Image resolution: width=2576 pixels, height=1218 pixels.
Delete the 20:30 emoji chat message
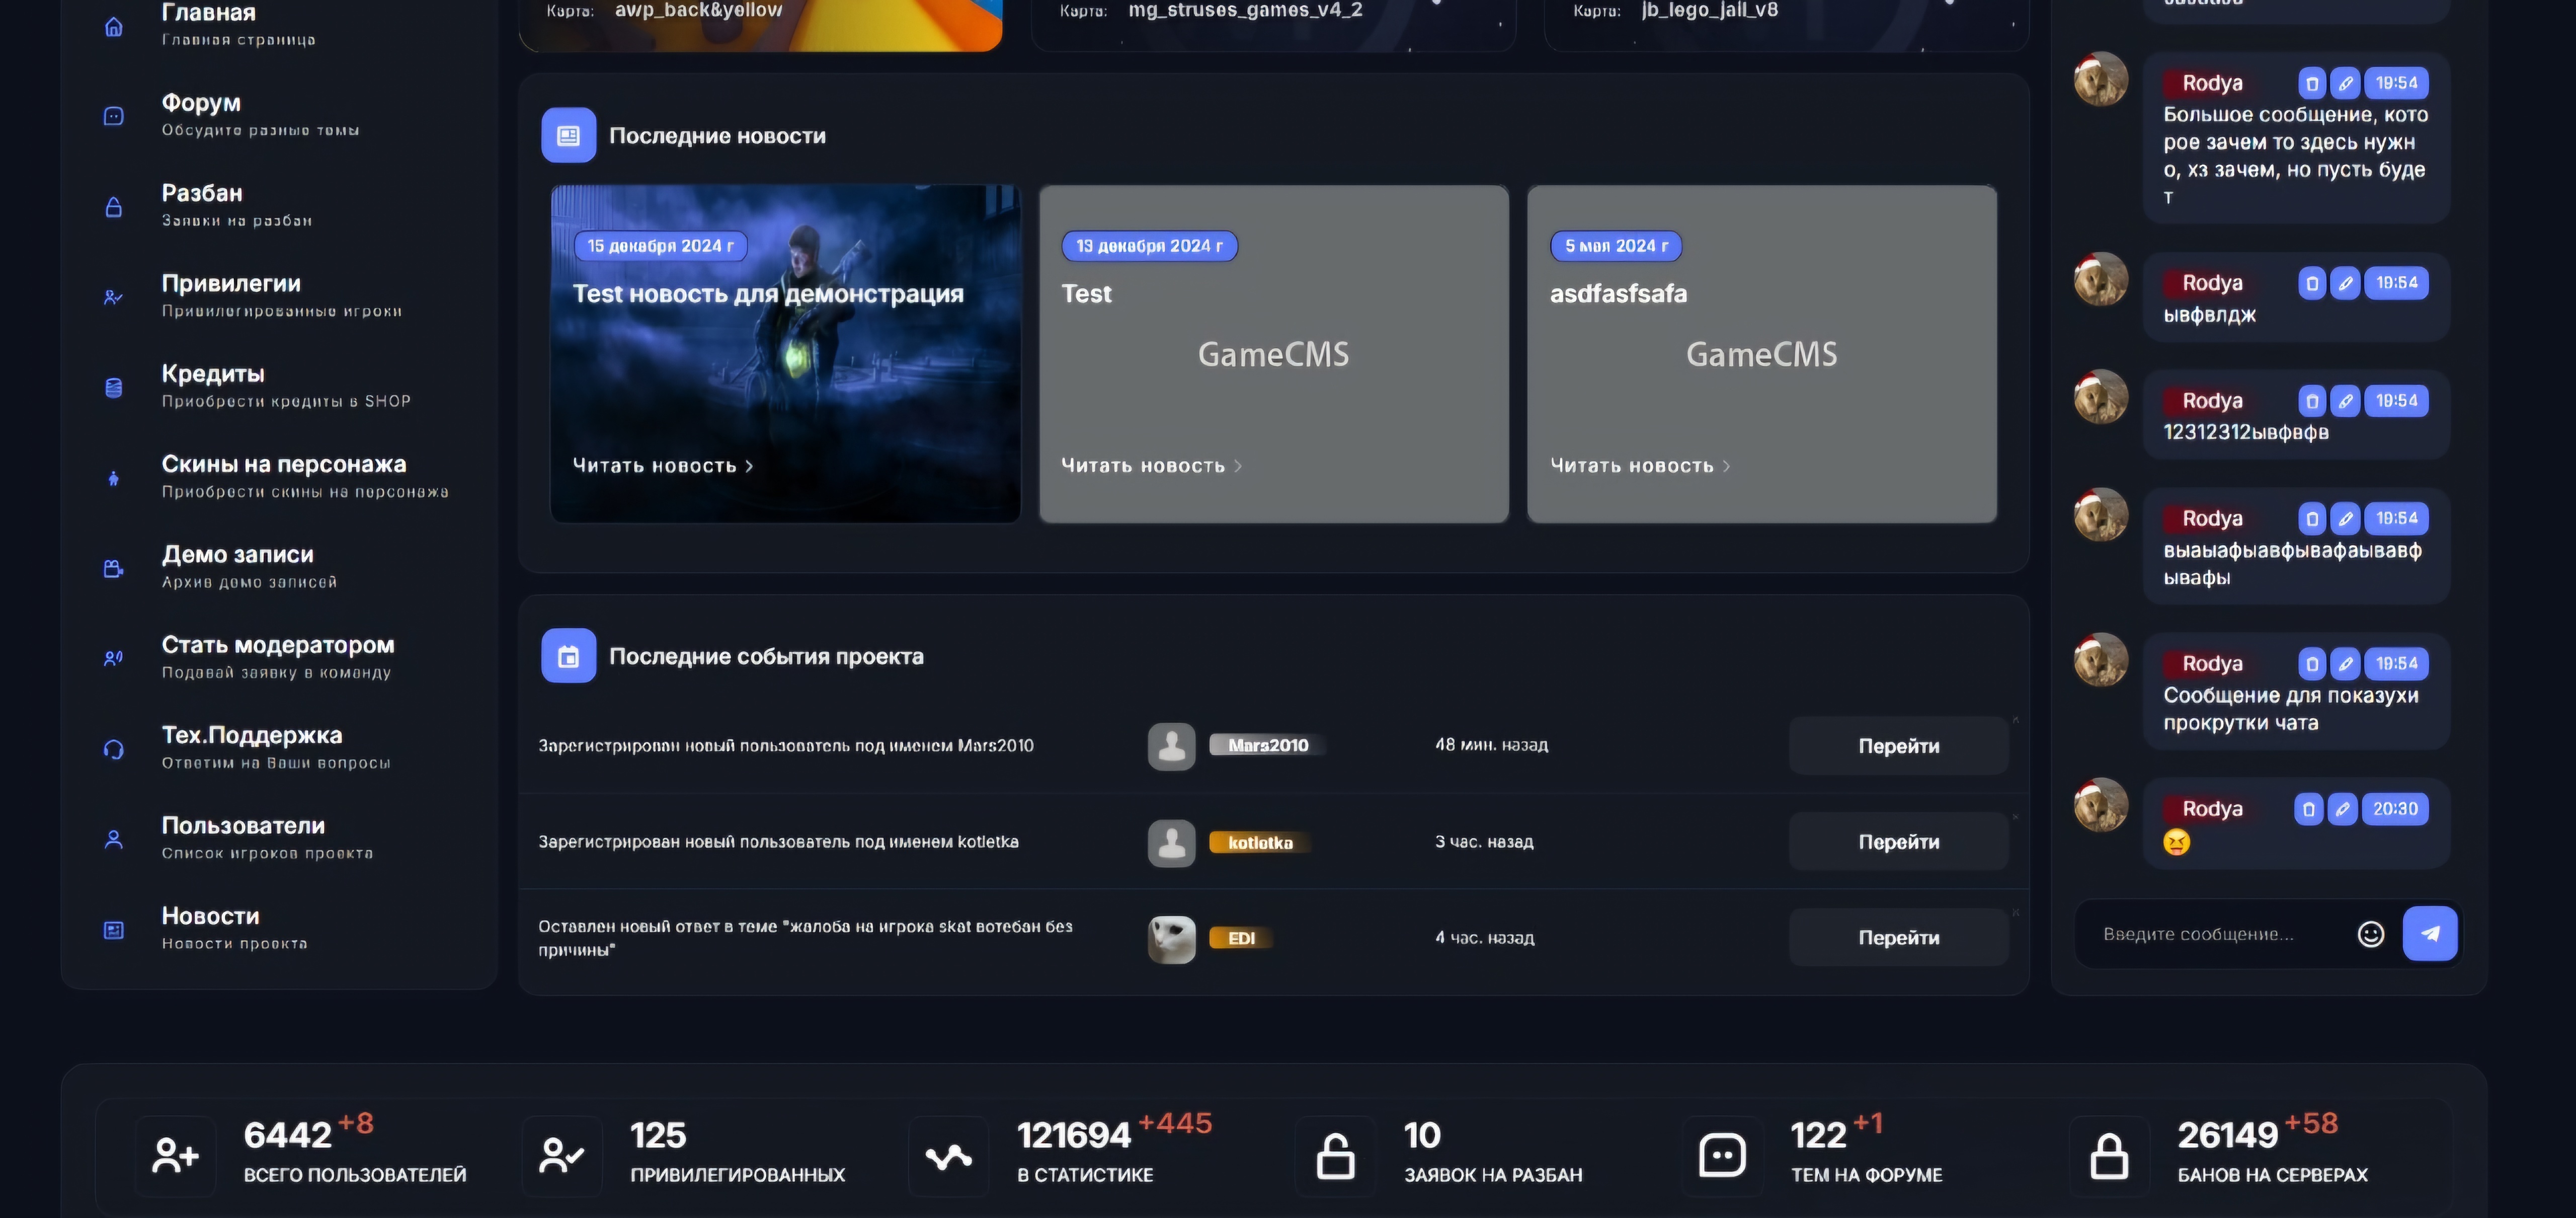click(x=2308, y=809)
